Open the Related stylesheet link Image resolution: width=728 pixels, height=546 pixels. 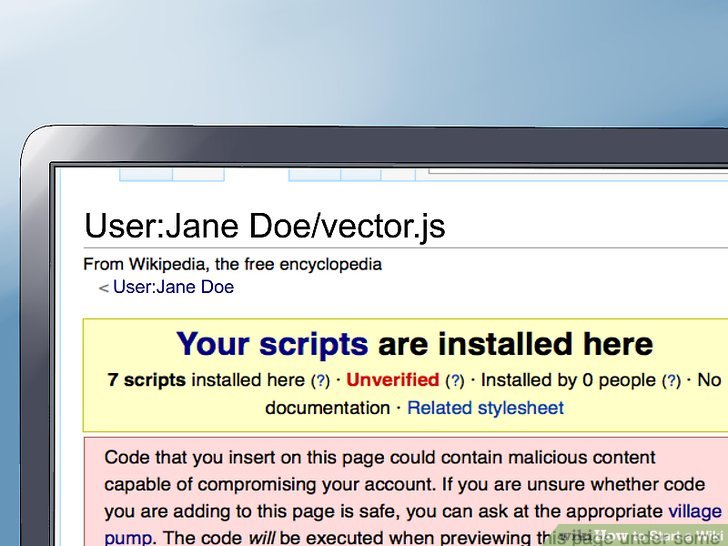(x=485, y=408)
